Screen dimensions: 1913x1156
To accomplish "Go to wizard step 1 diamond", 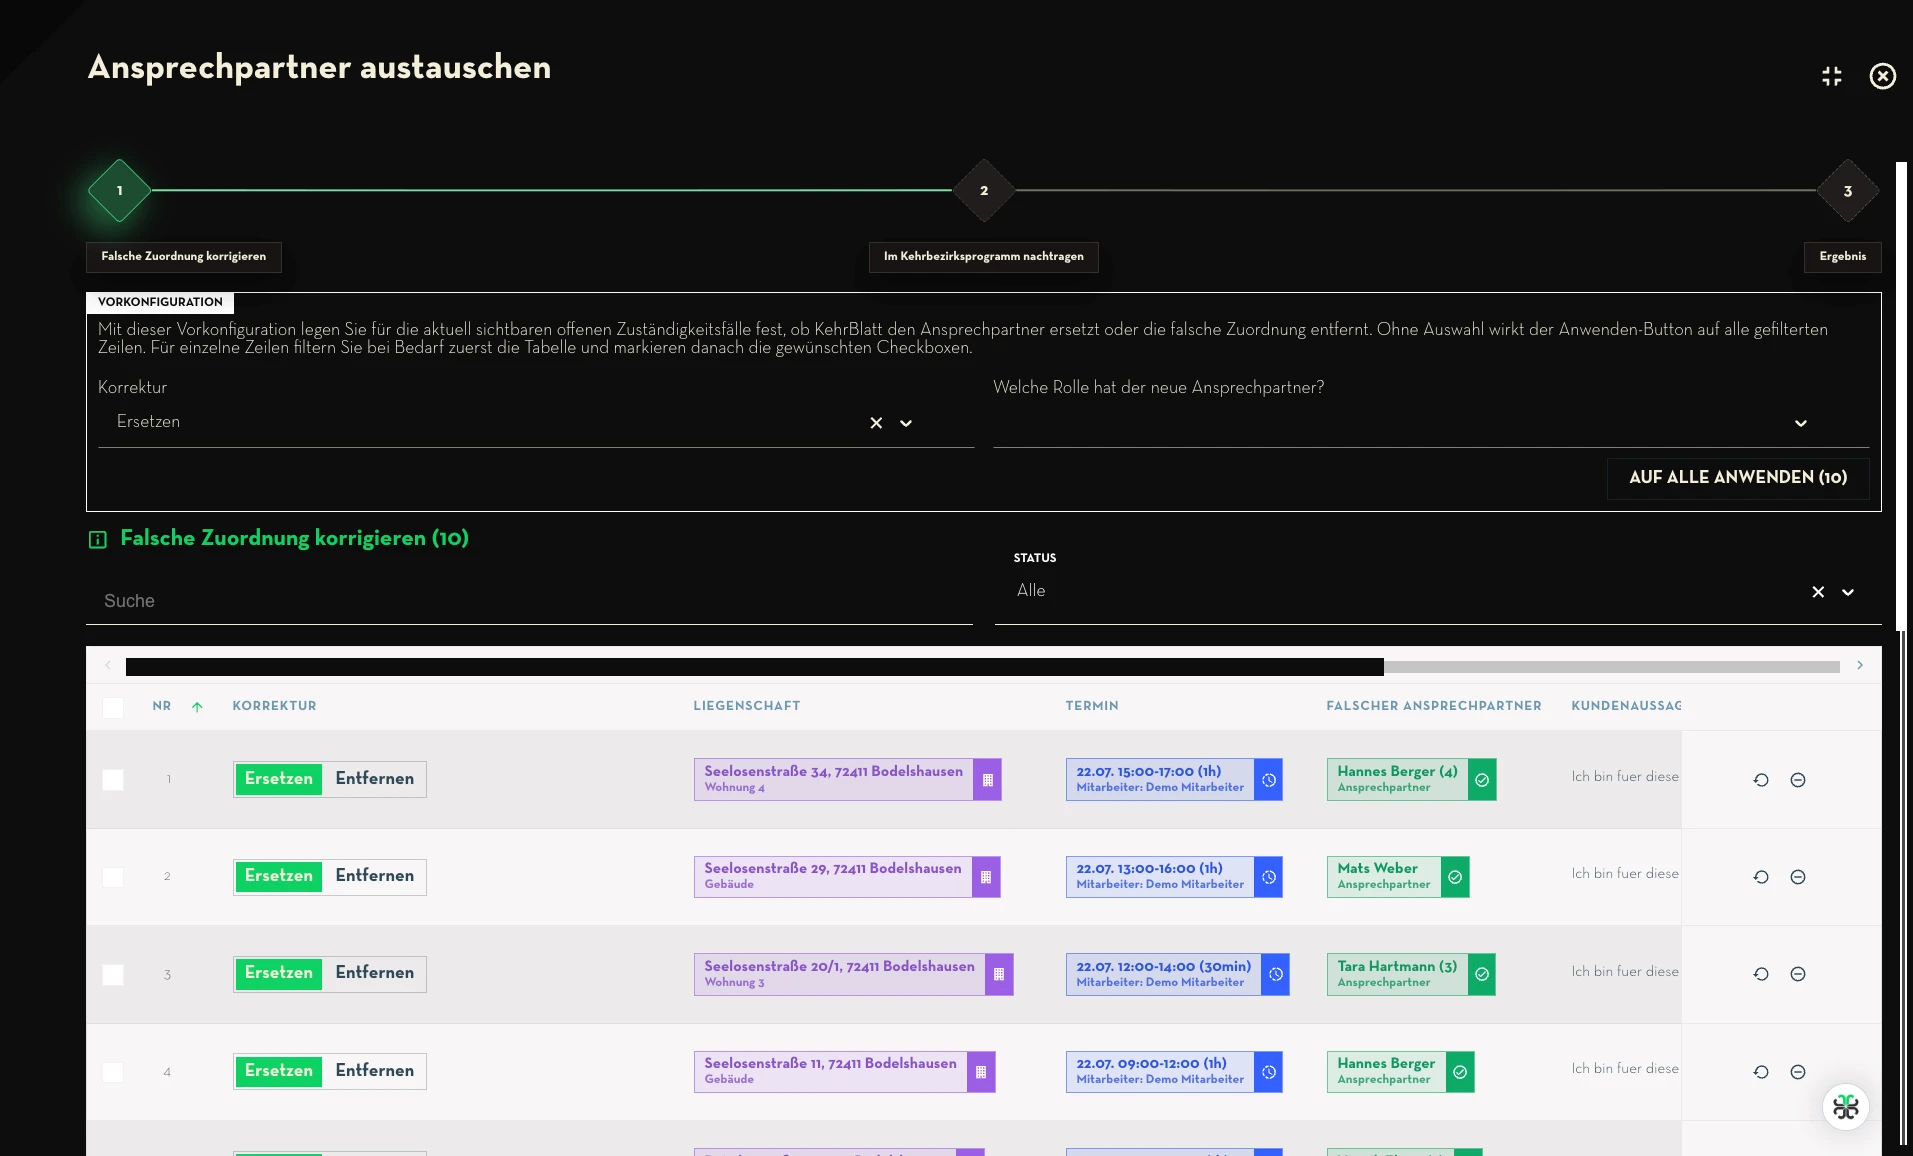I will coord(120,191).
